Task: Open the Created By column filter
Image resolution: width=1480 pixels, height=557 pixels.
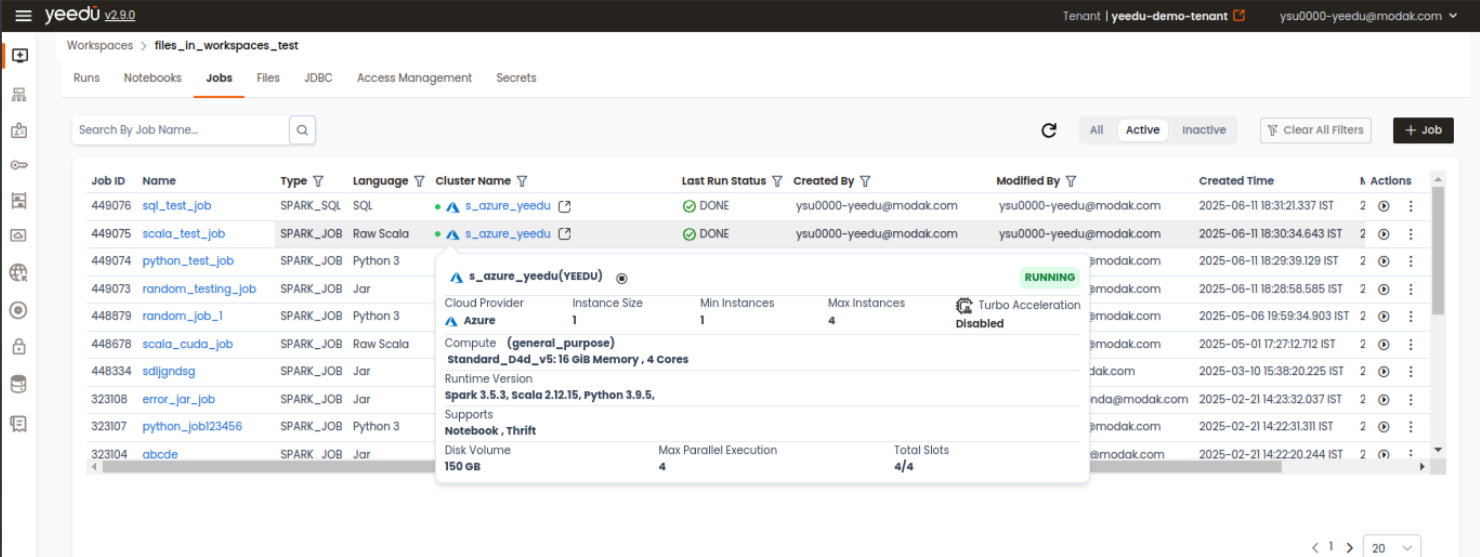Action: click(x=865, y=181)
